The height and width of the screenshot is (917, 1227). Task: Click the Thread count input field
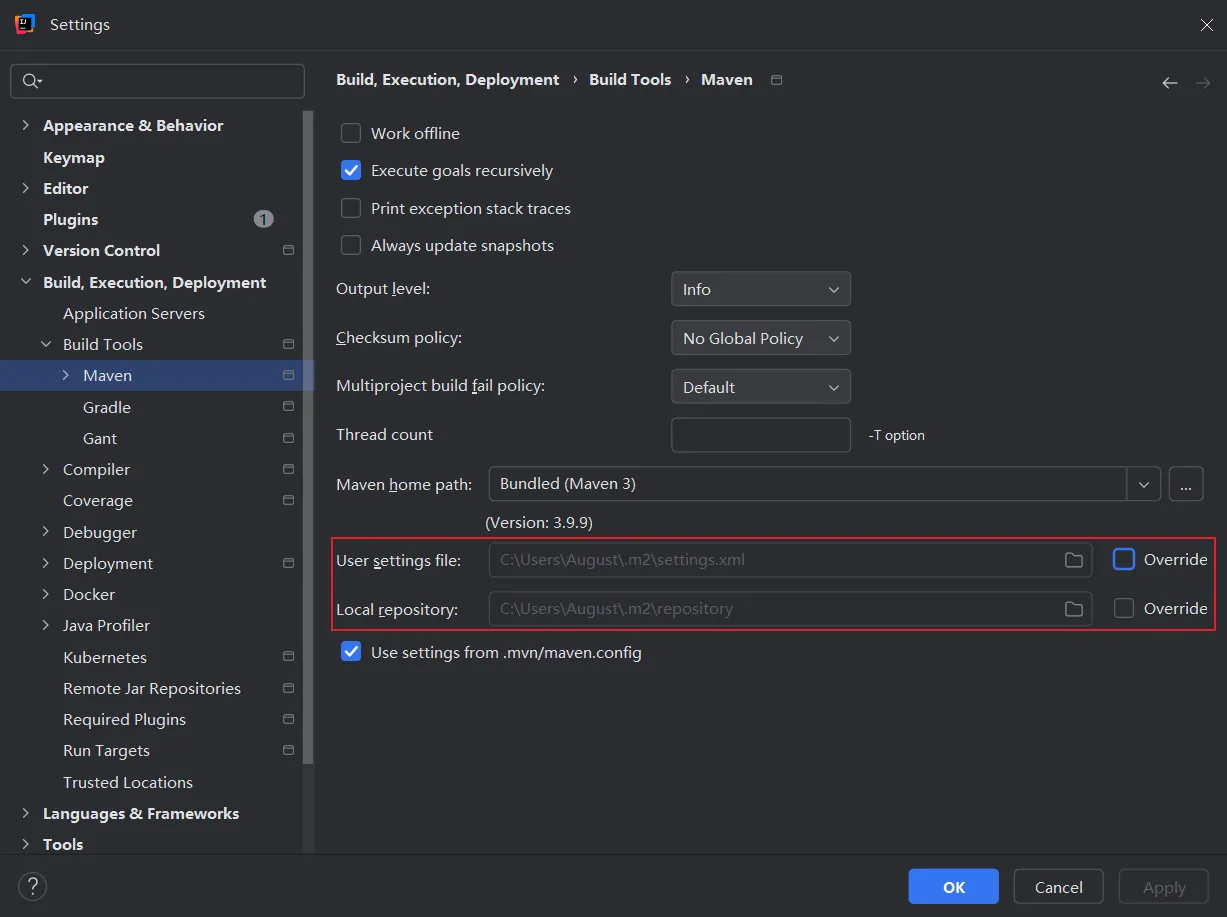pos(760,435)
